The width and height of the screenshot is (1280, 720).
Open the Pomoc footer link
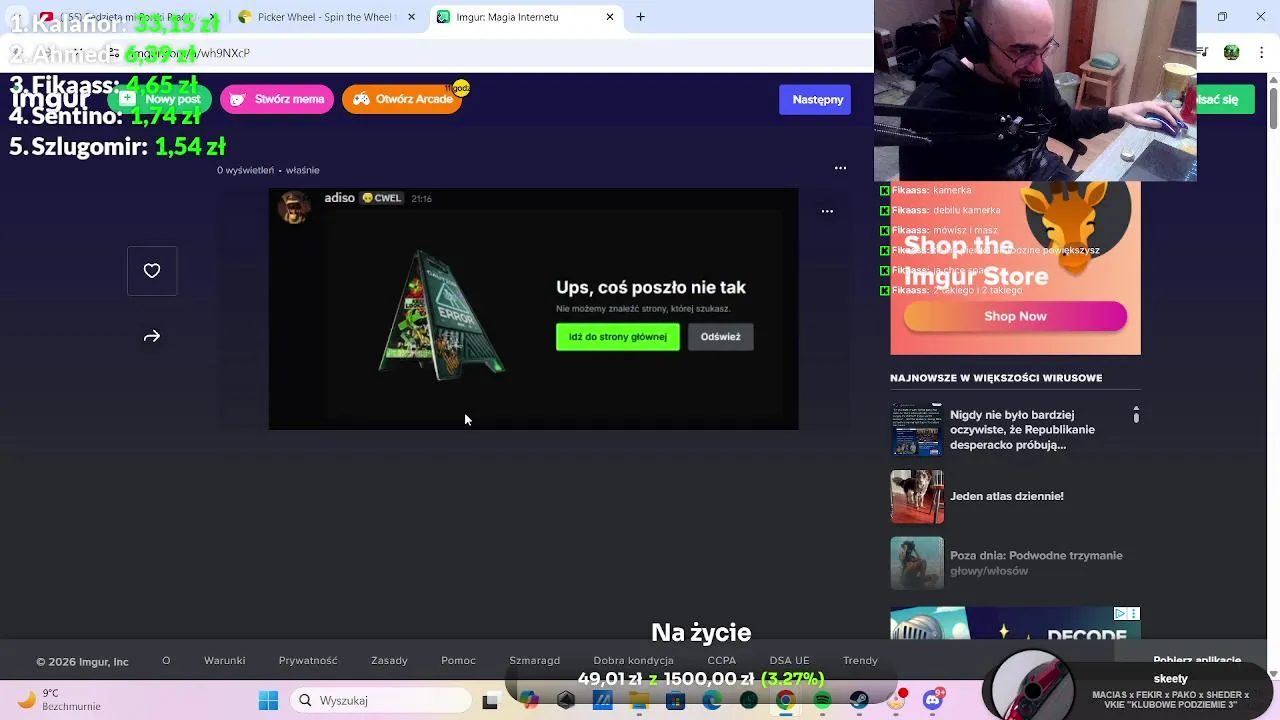click(x=458, y=661)
